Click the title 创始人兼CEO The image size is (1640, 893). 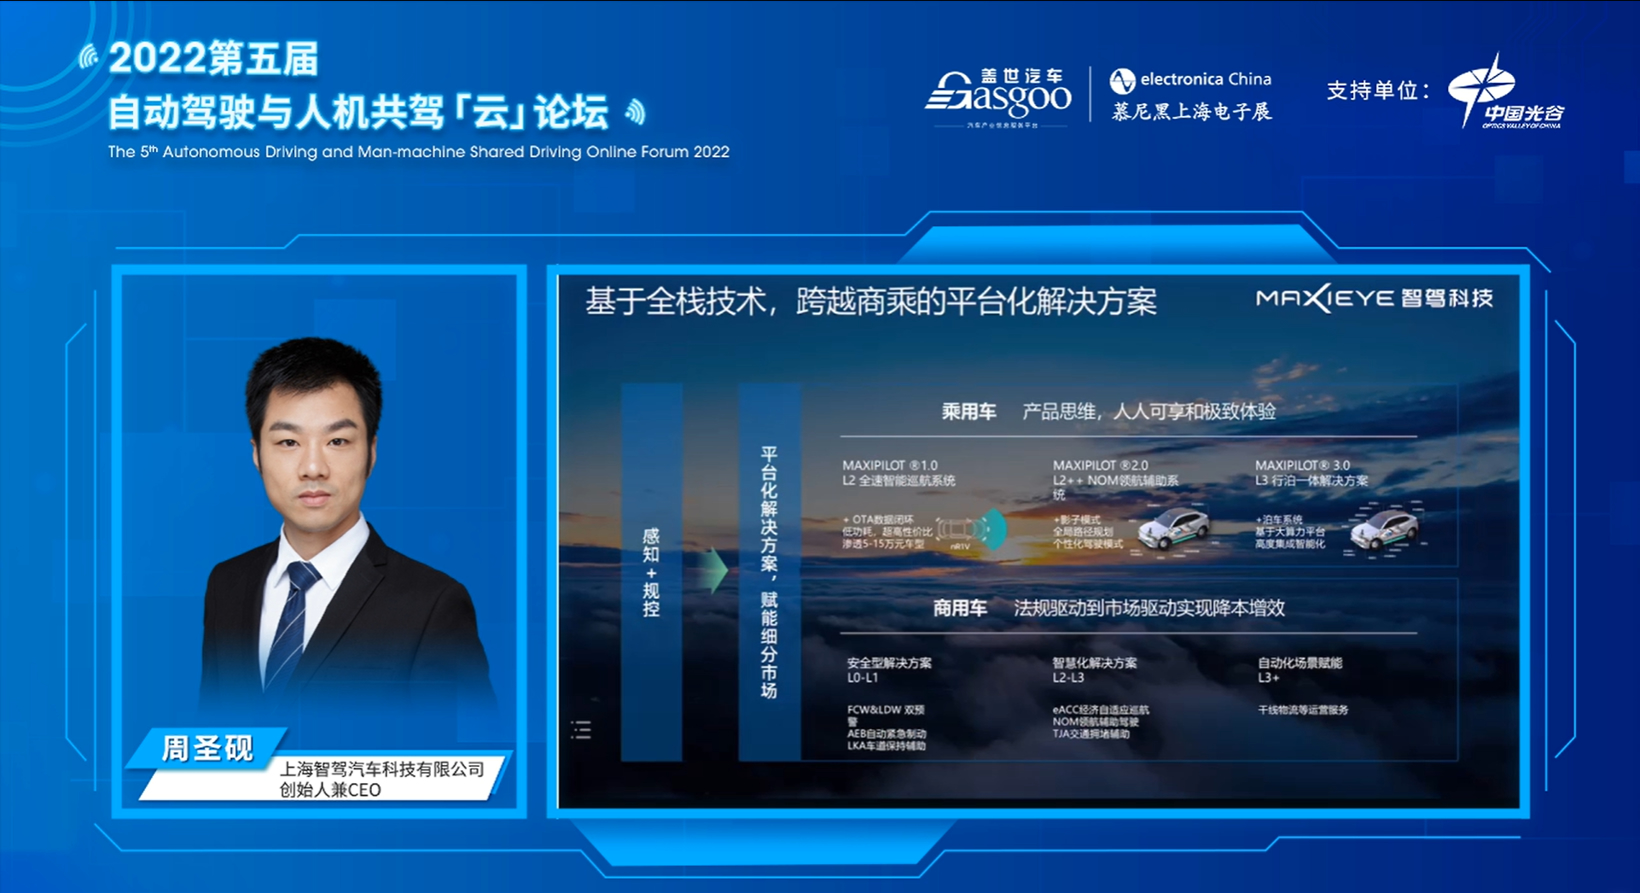[330, 789]
